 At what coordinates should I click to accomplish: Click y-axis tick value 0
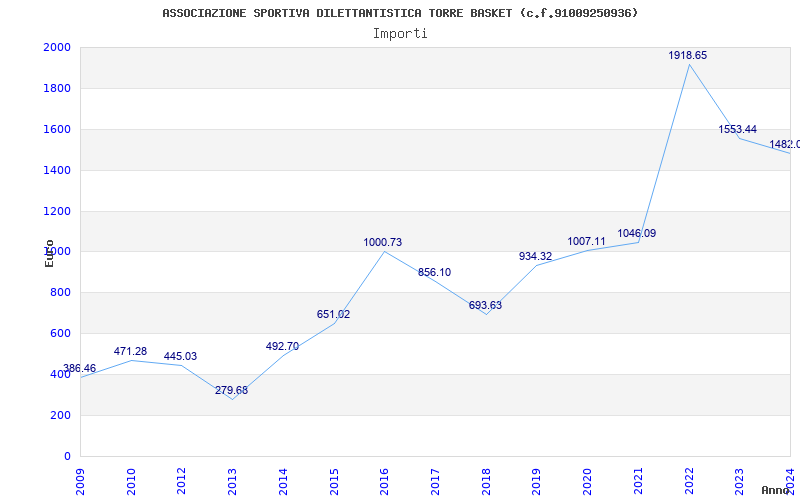tap(67, 456)
